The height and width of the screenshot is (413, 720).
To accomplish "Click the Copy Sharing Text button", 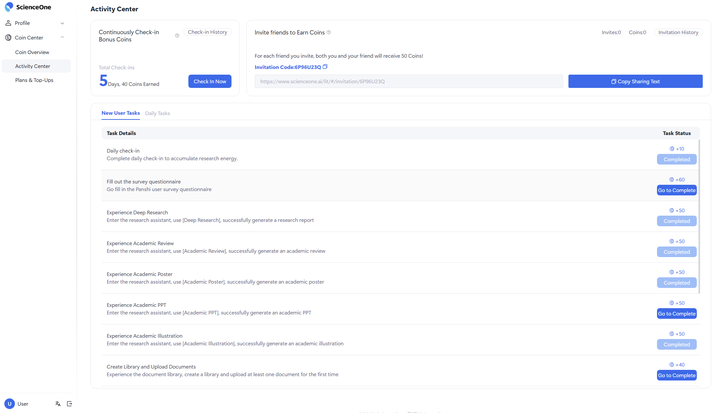I will pyautogui.click(x=636, y=81).
